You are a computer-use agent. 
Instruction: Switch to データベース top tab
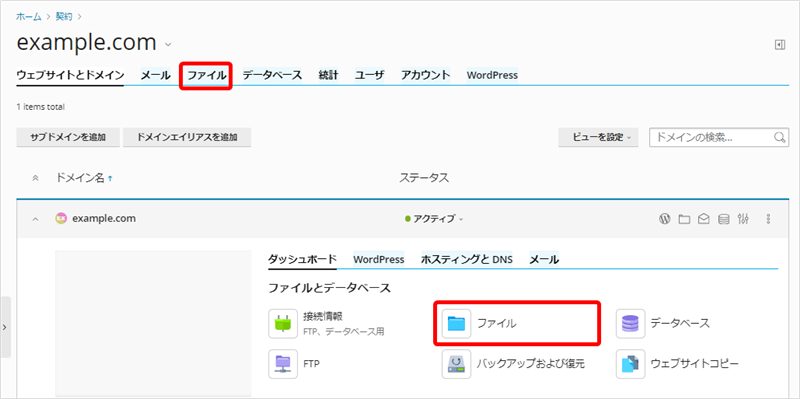[272, 75]
